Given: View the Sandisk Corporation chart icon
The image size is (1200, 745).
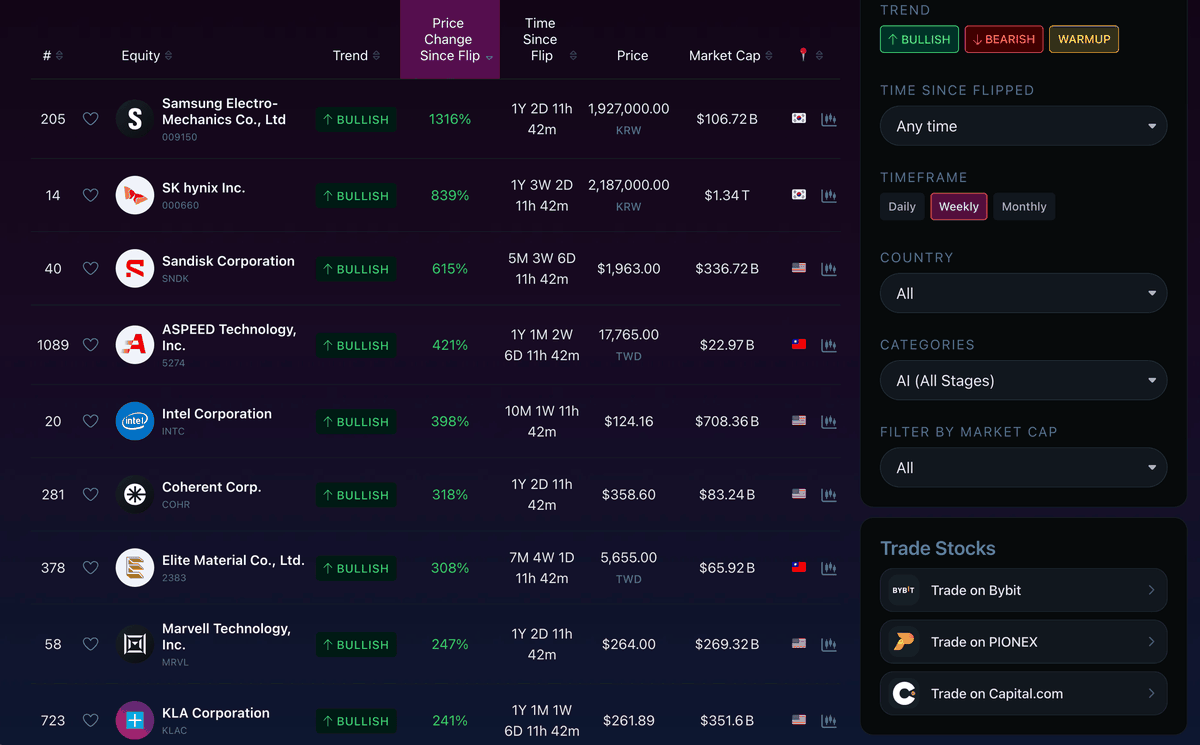Looking at the screenshot, I should click(x=828, y=268).
